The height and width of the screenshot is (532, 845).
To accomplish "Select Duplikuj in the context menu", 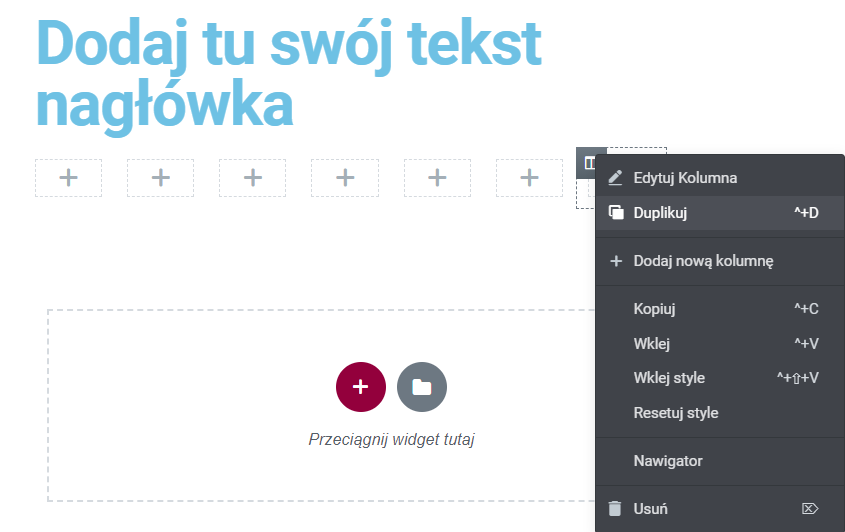I will 660,213.
